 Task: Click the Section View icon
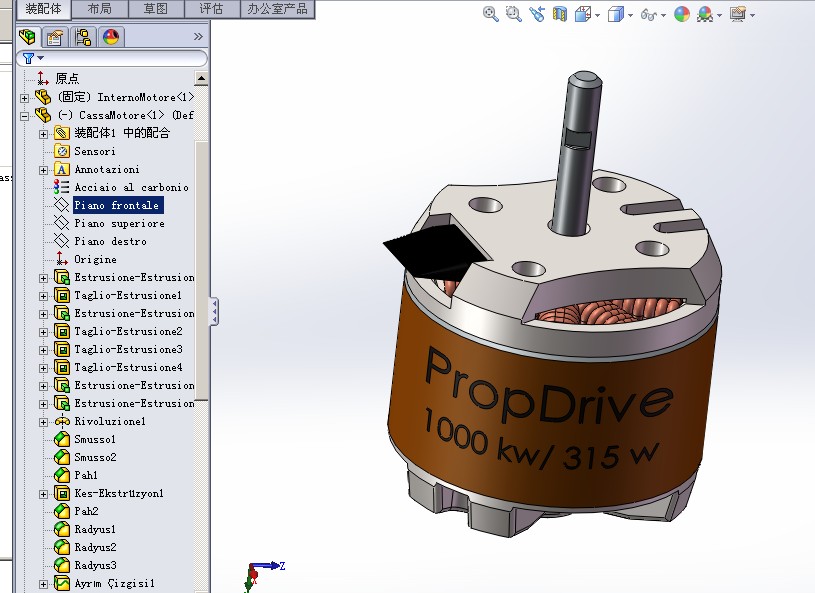[x=559, y=14]
